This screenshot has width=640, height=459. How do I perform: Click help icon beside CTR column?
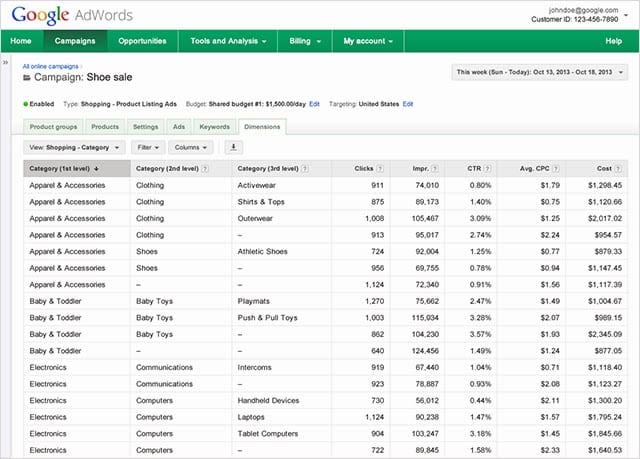click(x=487, y=169)
